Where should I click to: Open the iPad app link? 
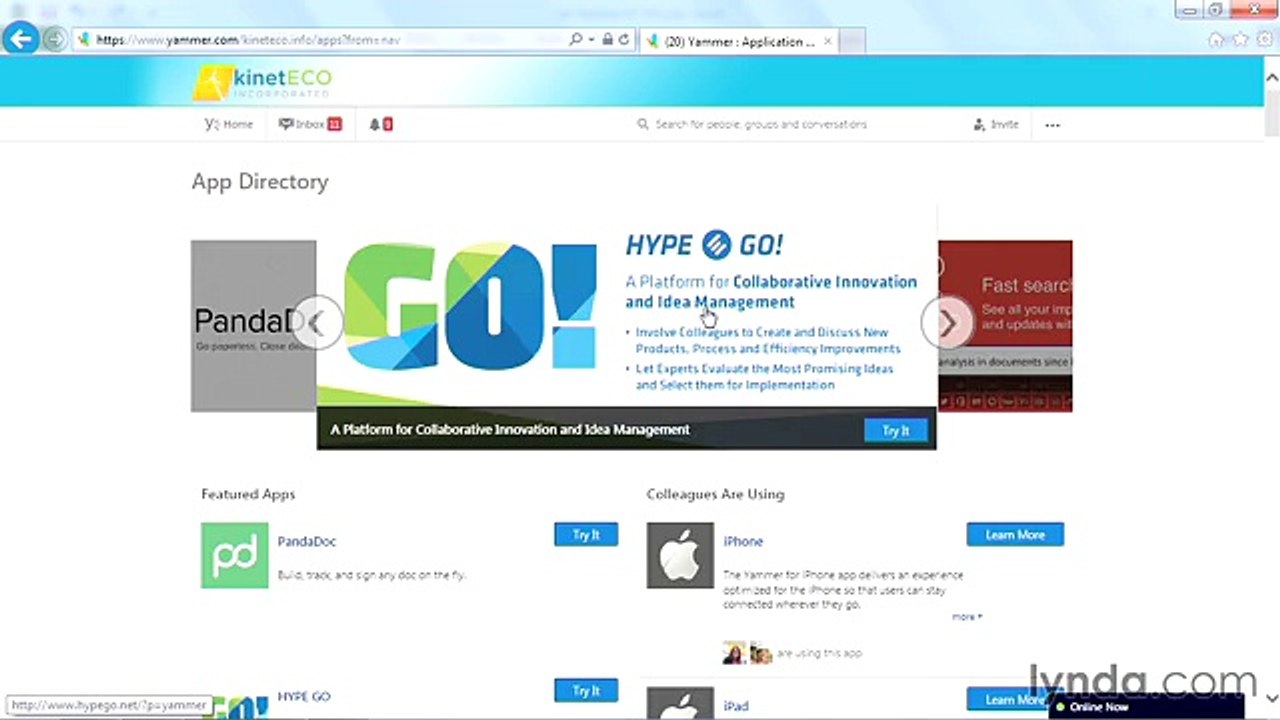(x=736, y=706)
